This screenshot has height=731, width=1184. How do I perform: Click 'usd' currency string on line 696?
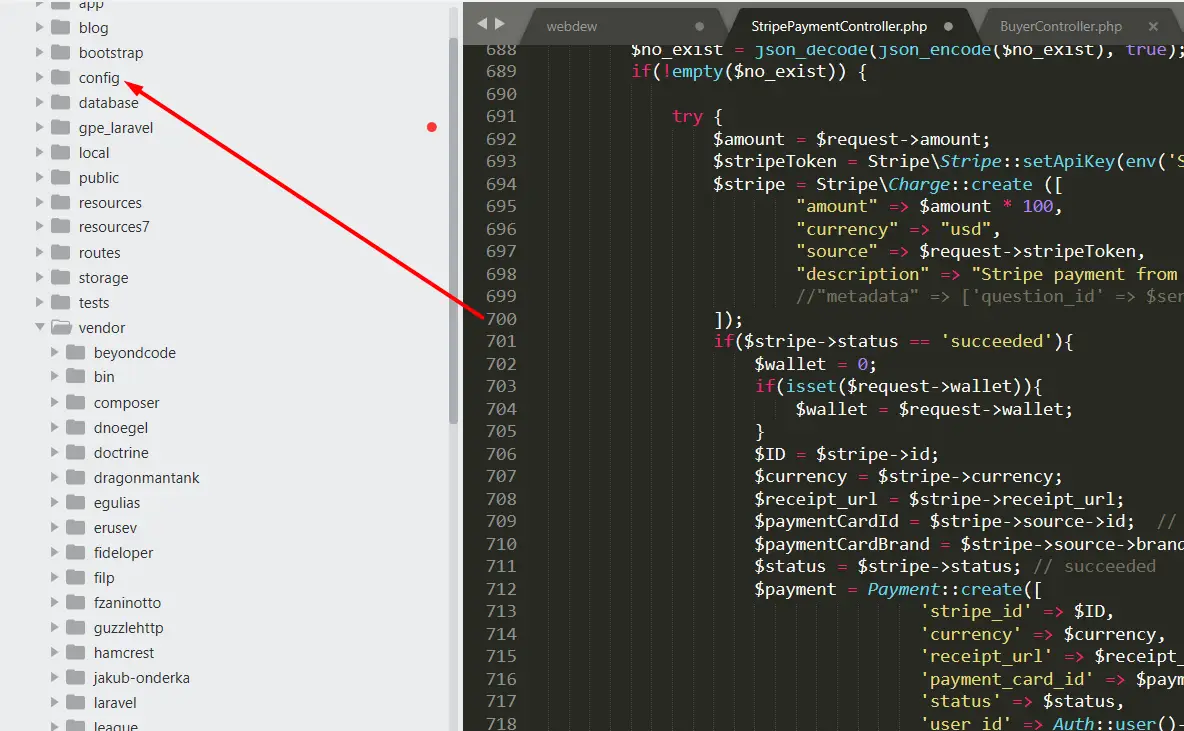[x=965, y=229]
